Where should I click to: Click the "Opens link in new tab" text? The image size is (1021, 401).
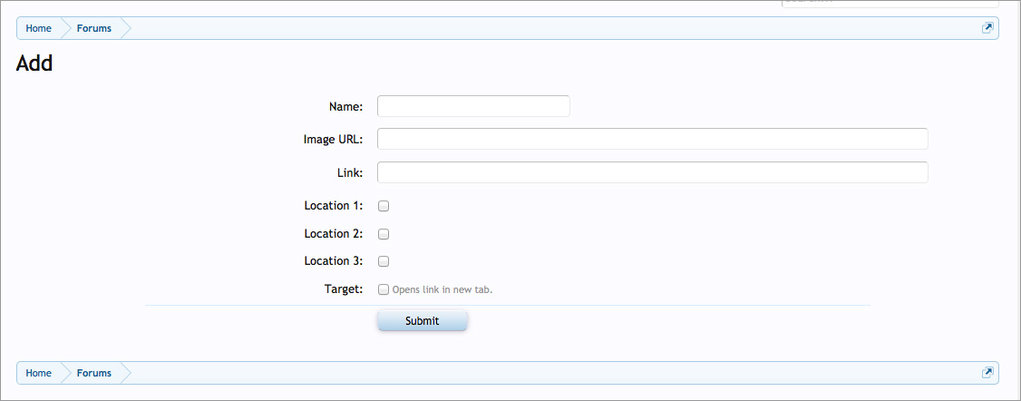pyautogui.click(x=442, y=290)
